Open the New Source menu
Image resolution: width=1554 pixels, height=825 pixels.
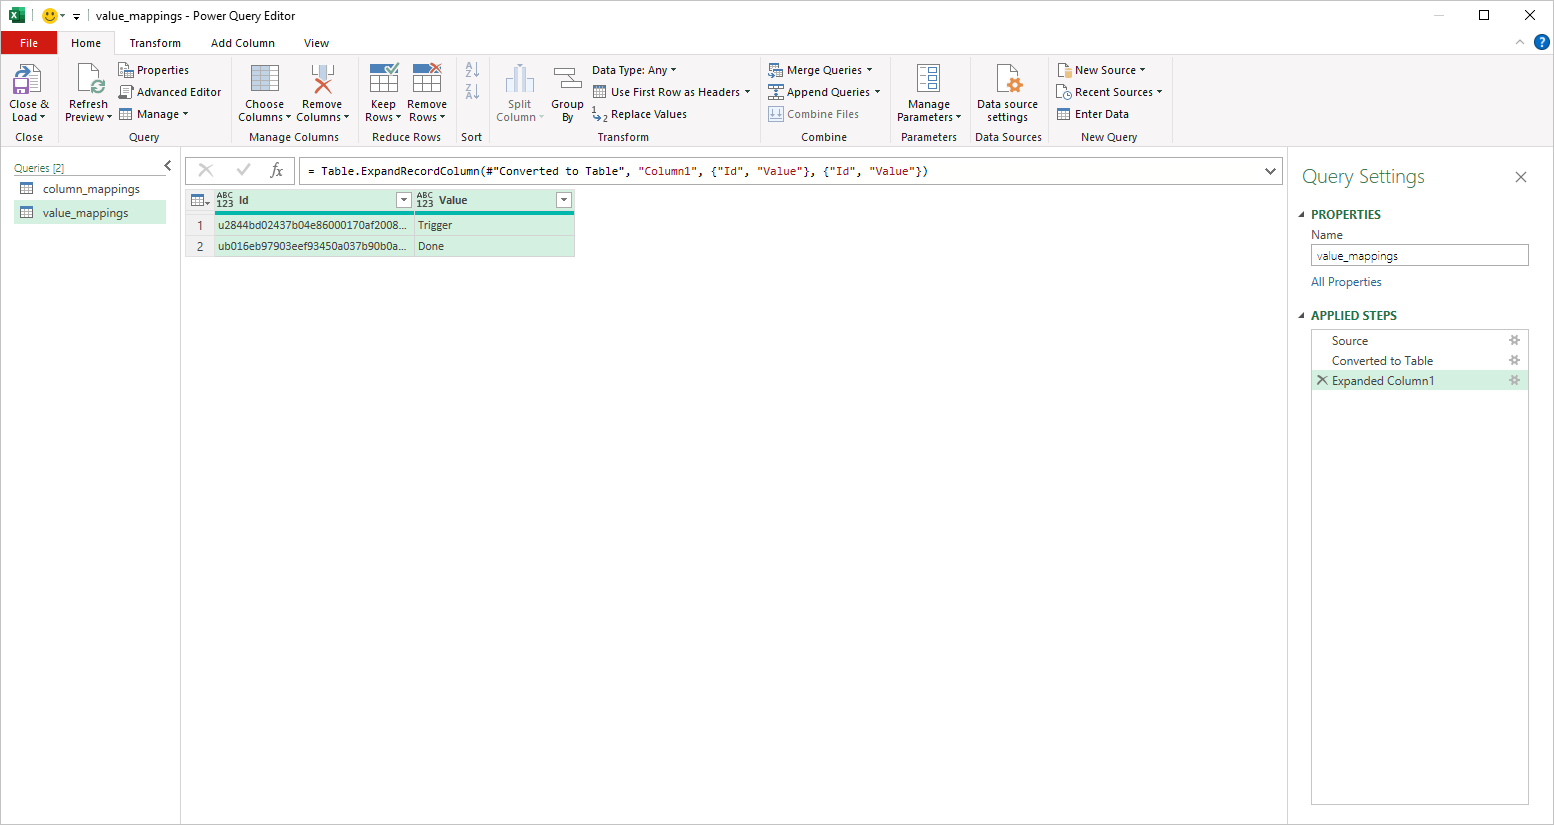pos(1101,70)
